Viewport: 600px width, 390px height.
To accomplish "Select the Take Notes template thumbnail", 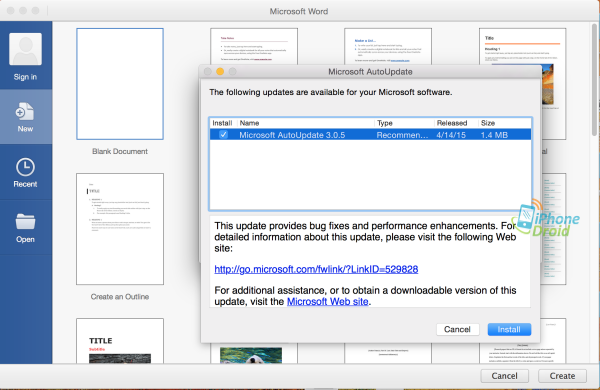I will point(254,46).
